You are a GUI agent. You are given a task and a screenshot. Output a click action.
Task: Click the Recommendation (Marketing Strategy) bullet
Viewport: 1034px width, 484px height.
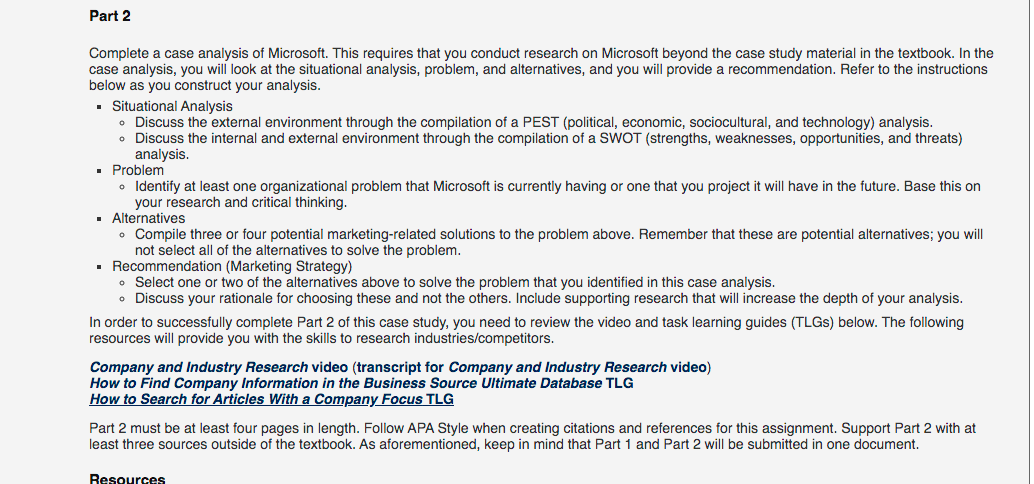tap(232, 266)
